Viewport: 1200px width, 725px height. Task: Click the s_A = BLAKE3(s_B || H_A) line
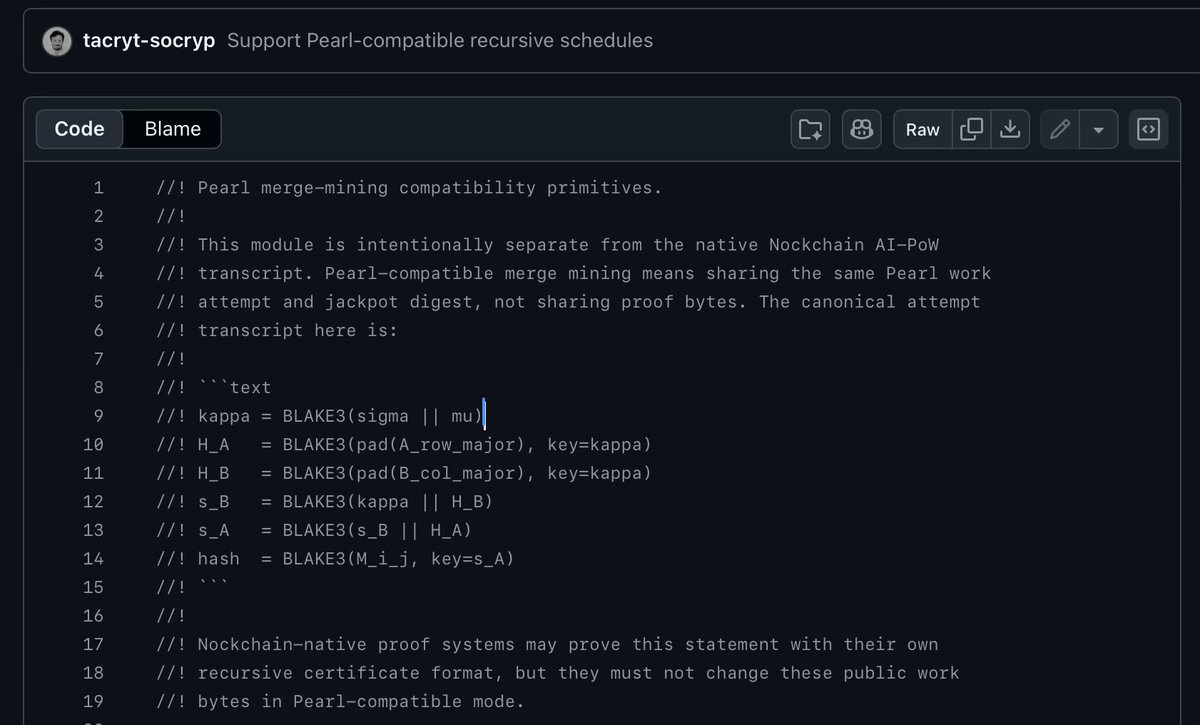pyautogui.click(x=314, y=529)
